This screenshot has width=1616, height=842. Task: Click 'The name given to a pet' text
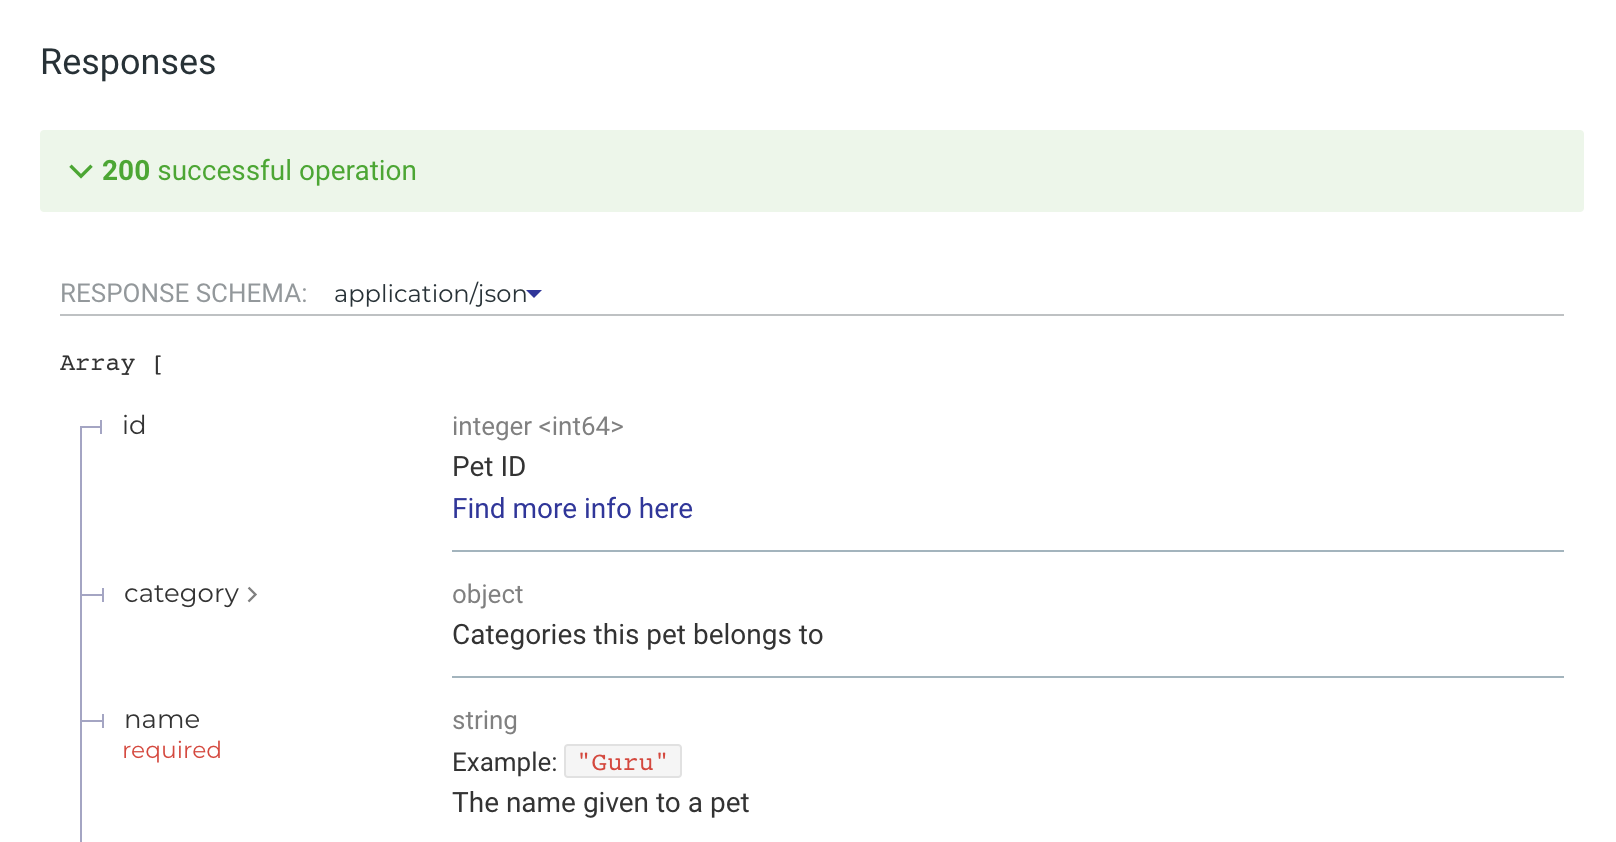[600, 802]
